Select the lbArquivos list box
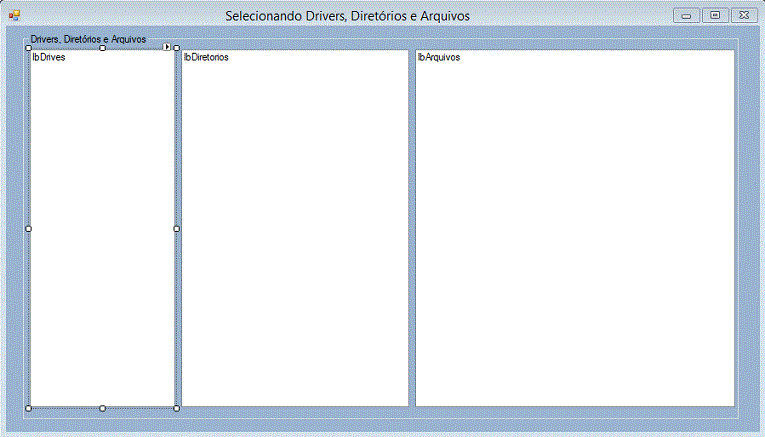Image resolution: width=765 pixels, height=437 pixels. tap(575, 230)
